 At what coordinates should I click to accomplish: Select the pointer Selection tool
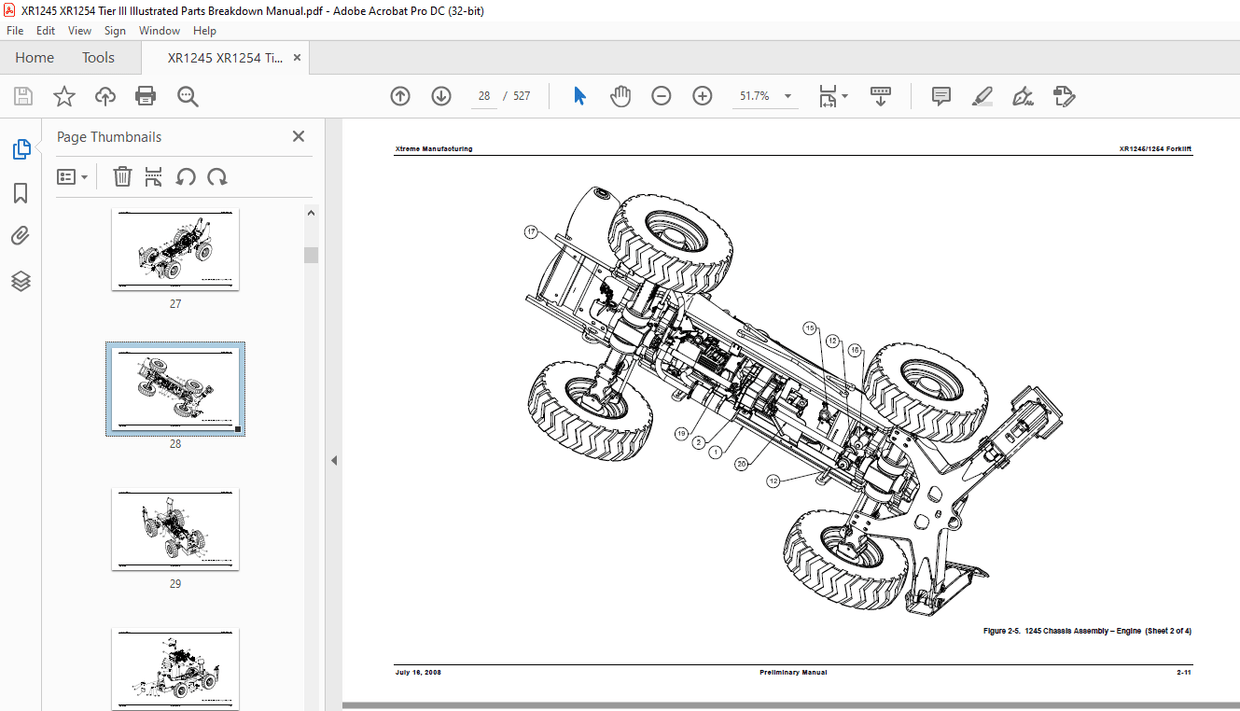tap(578, 95)
